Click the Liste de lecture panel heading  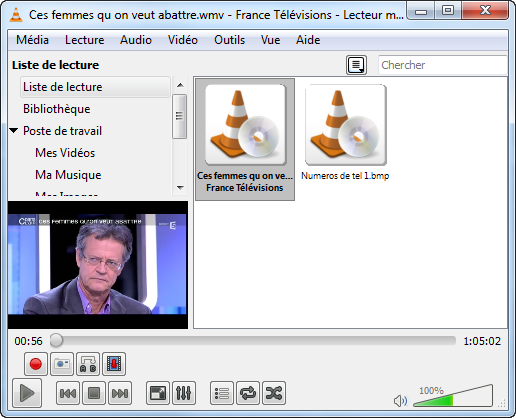(56, 65)
